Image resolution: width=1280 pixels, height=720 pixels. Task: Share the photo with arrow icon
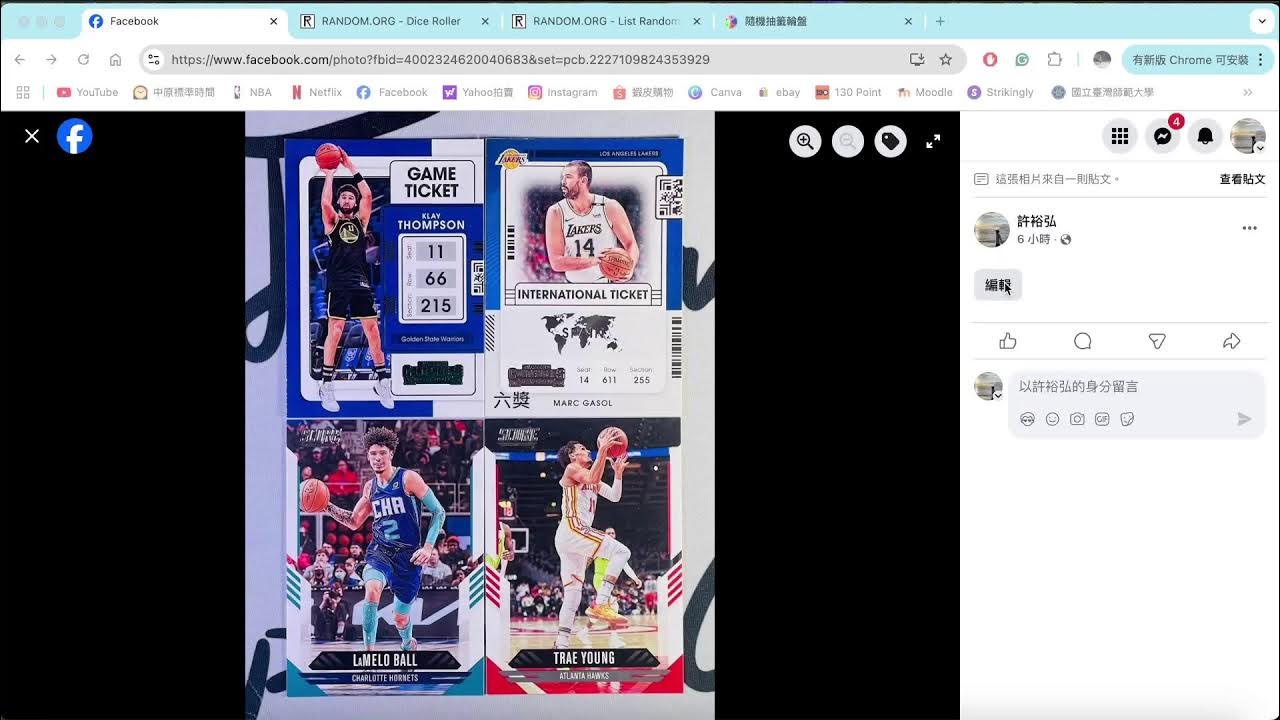(x=1231, y=341)
